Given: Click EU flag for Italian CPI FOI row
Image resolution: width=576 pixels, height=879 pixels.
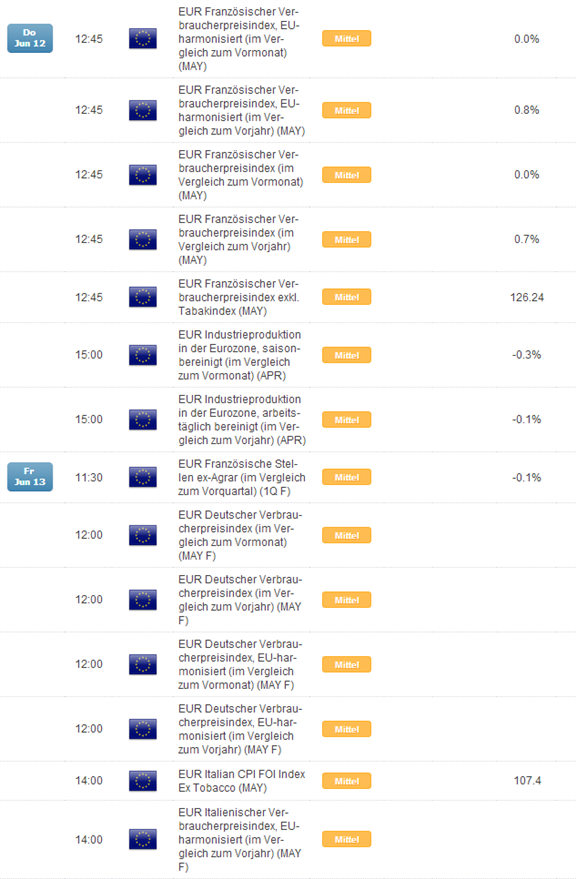Looking at the screenshot, I should [142, 780].
